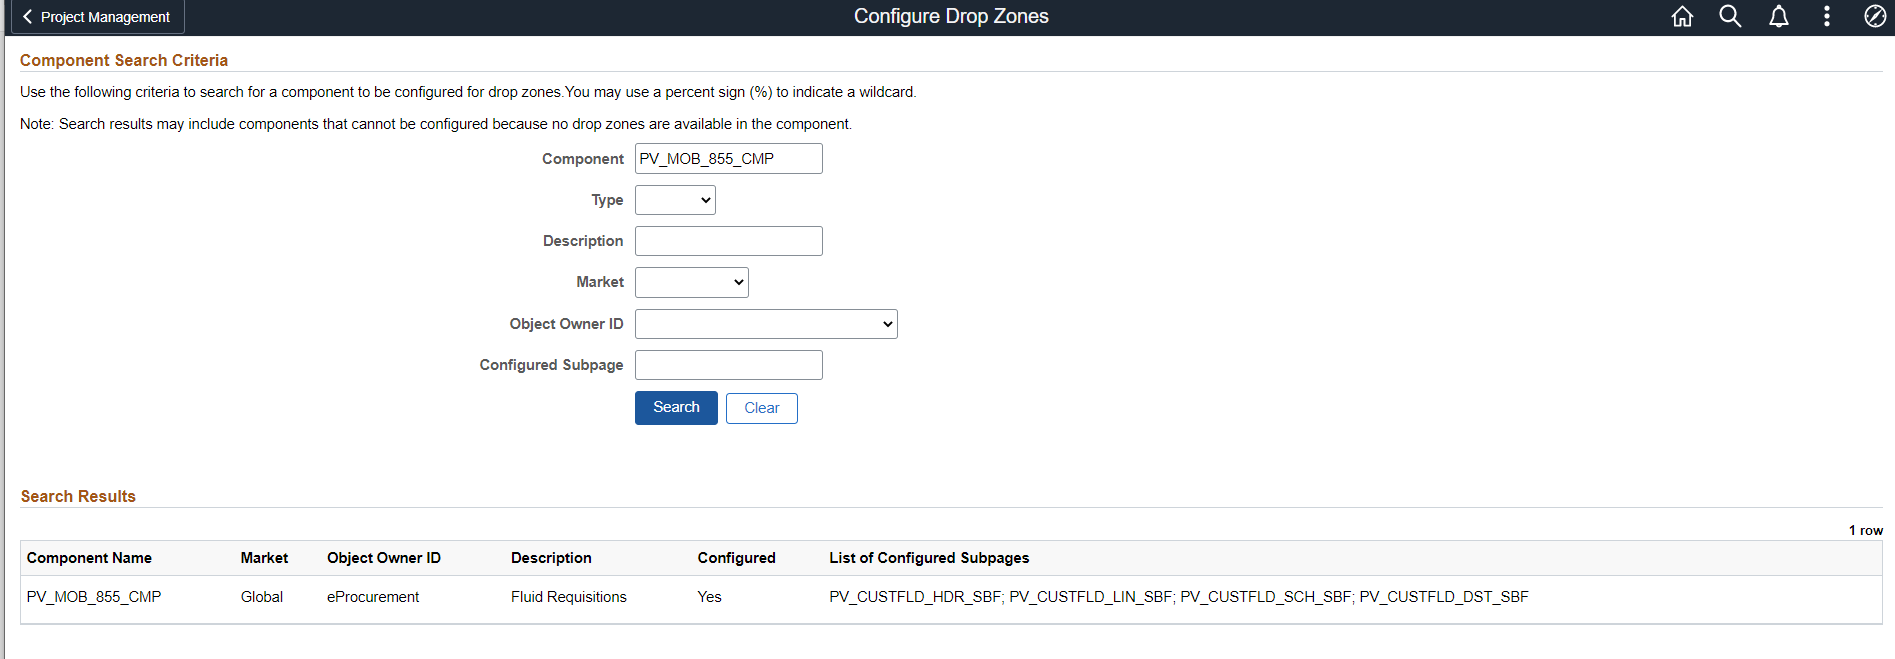Open the Actions three-dot menu
This screenshot has height=659, width=1895.
click(x=1826, y=17)
